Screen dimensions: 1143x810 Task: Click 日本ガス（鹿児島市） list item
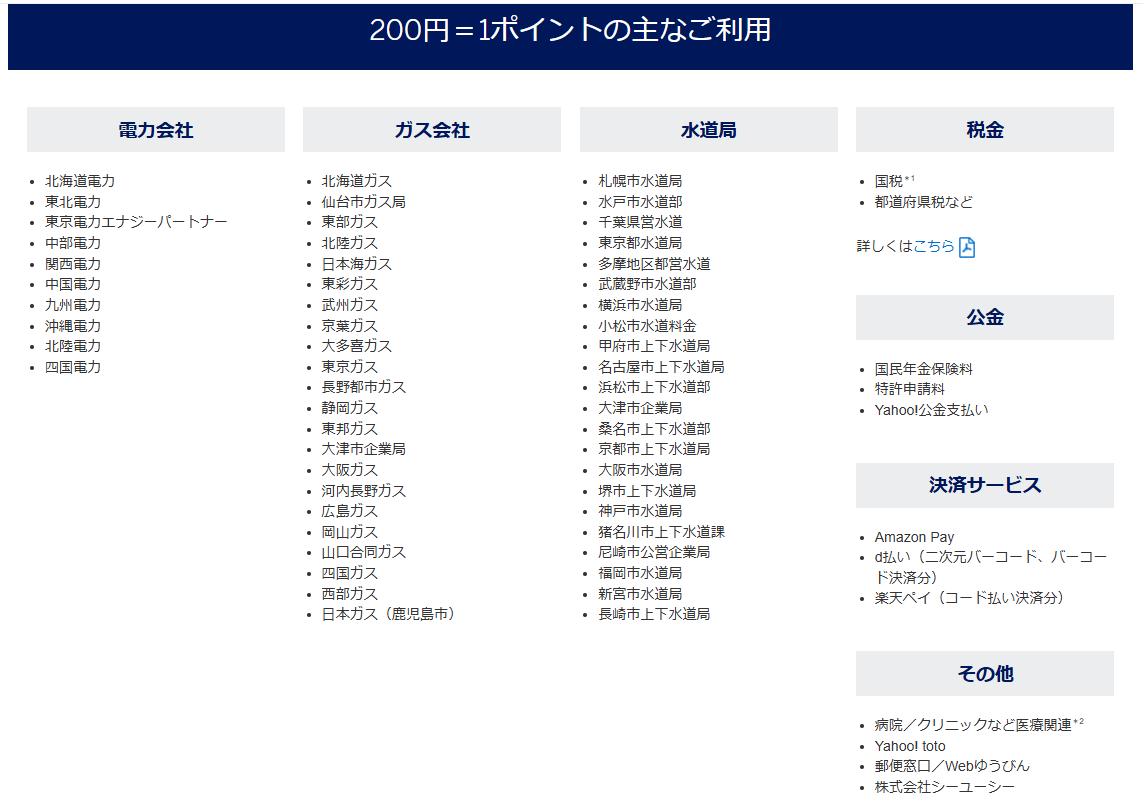[388, 614]
